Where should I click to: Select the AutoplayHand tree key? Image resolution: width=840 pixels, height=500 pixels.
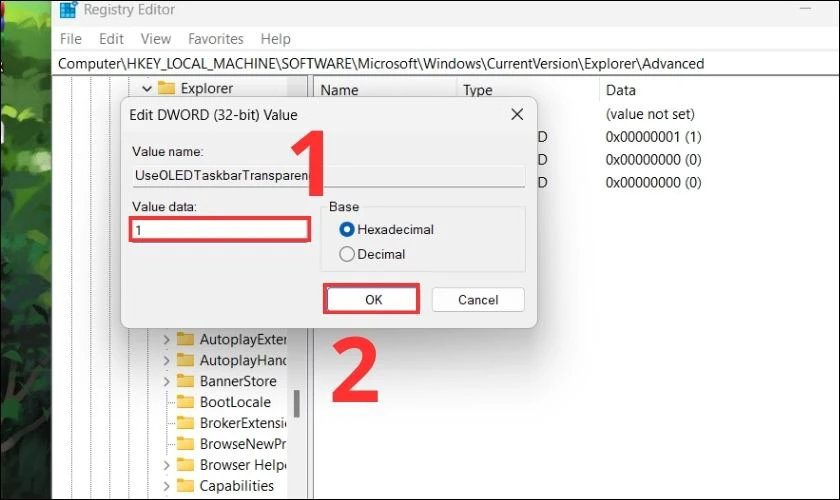243,360
